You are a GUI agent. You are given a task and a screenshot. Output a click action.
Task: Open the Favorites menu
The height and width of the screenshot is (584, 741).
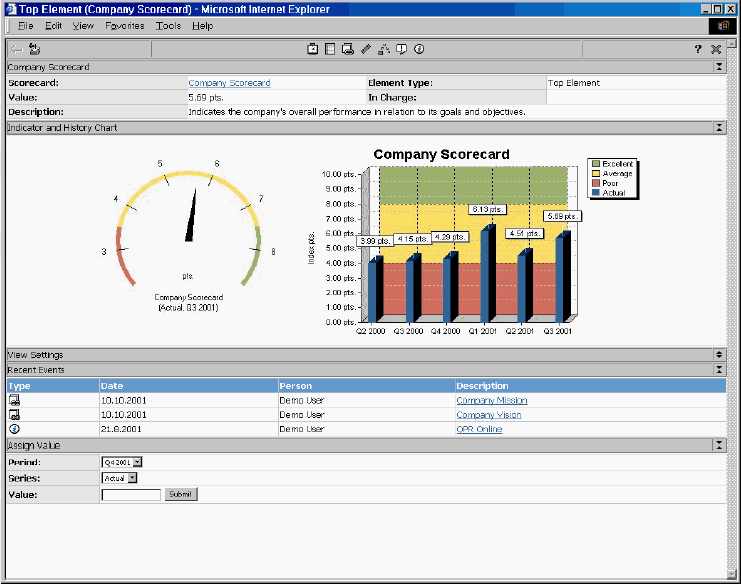click(x=124, y=25)
